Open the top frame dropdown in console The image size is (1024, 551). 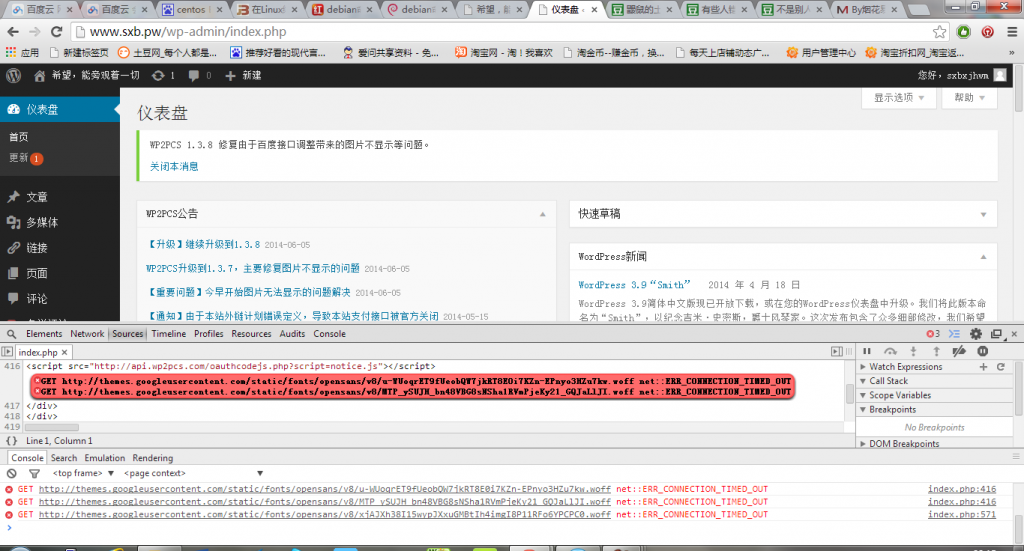coord(82,473)
